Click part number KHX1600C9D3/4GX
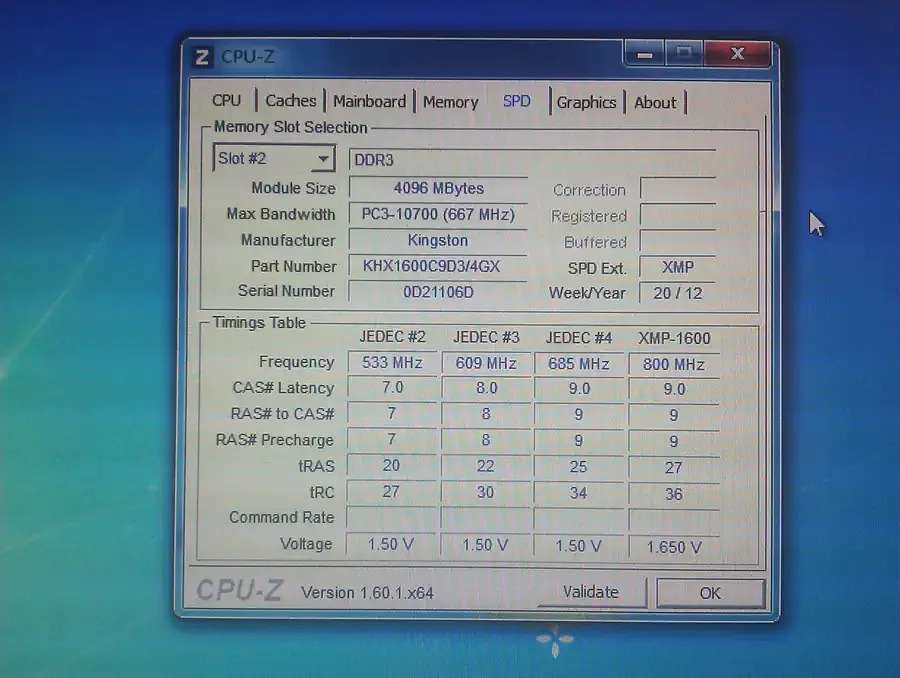The width and height of the screenshot is (900, 678). [438, 266]
